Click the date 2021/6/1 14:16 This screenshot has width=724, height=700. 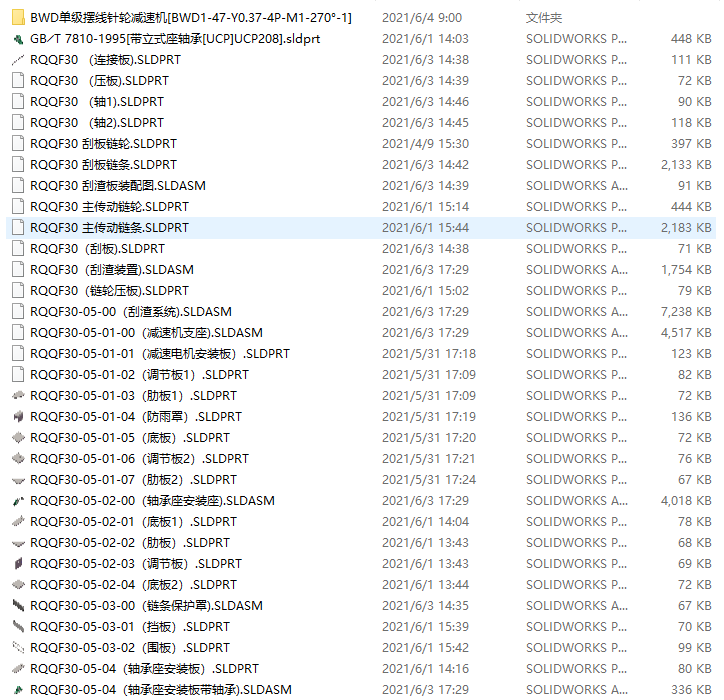[x=425, y=669]
